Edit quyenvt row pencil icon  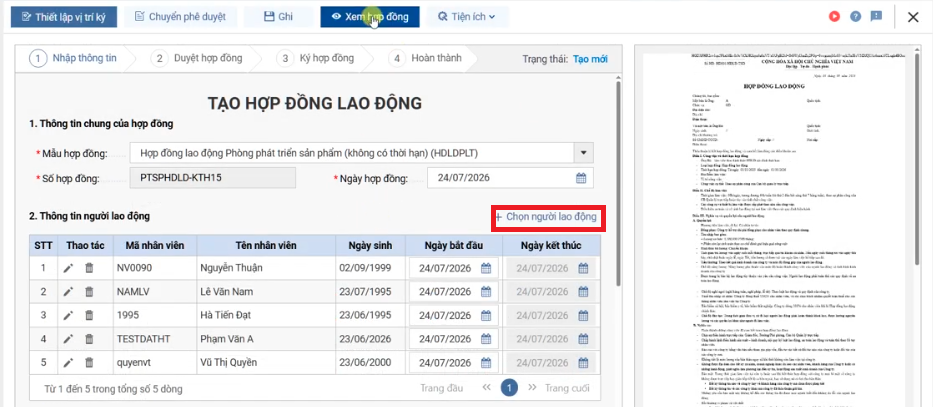pyautogui.click(x=68, y=362)
